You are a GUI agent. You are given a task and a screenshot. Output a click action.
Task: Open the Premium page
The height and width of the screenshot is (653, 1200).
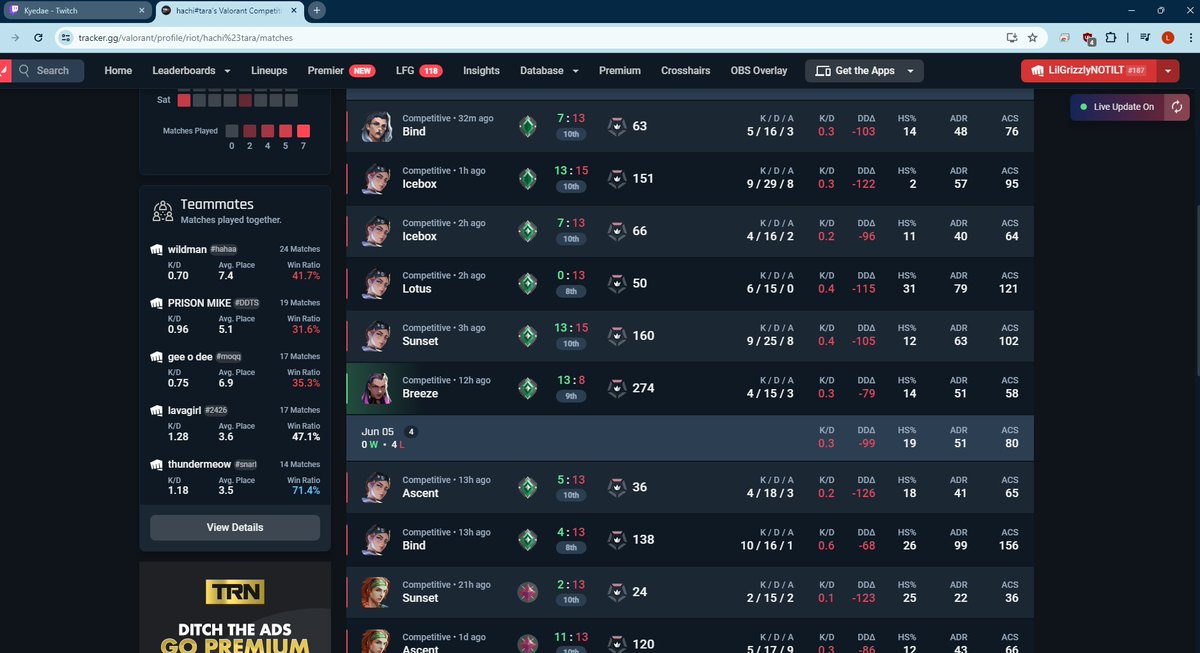pos(620,71)
